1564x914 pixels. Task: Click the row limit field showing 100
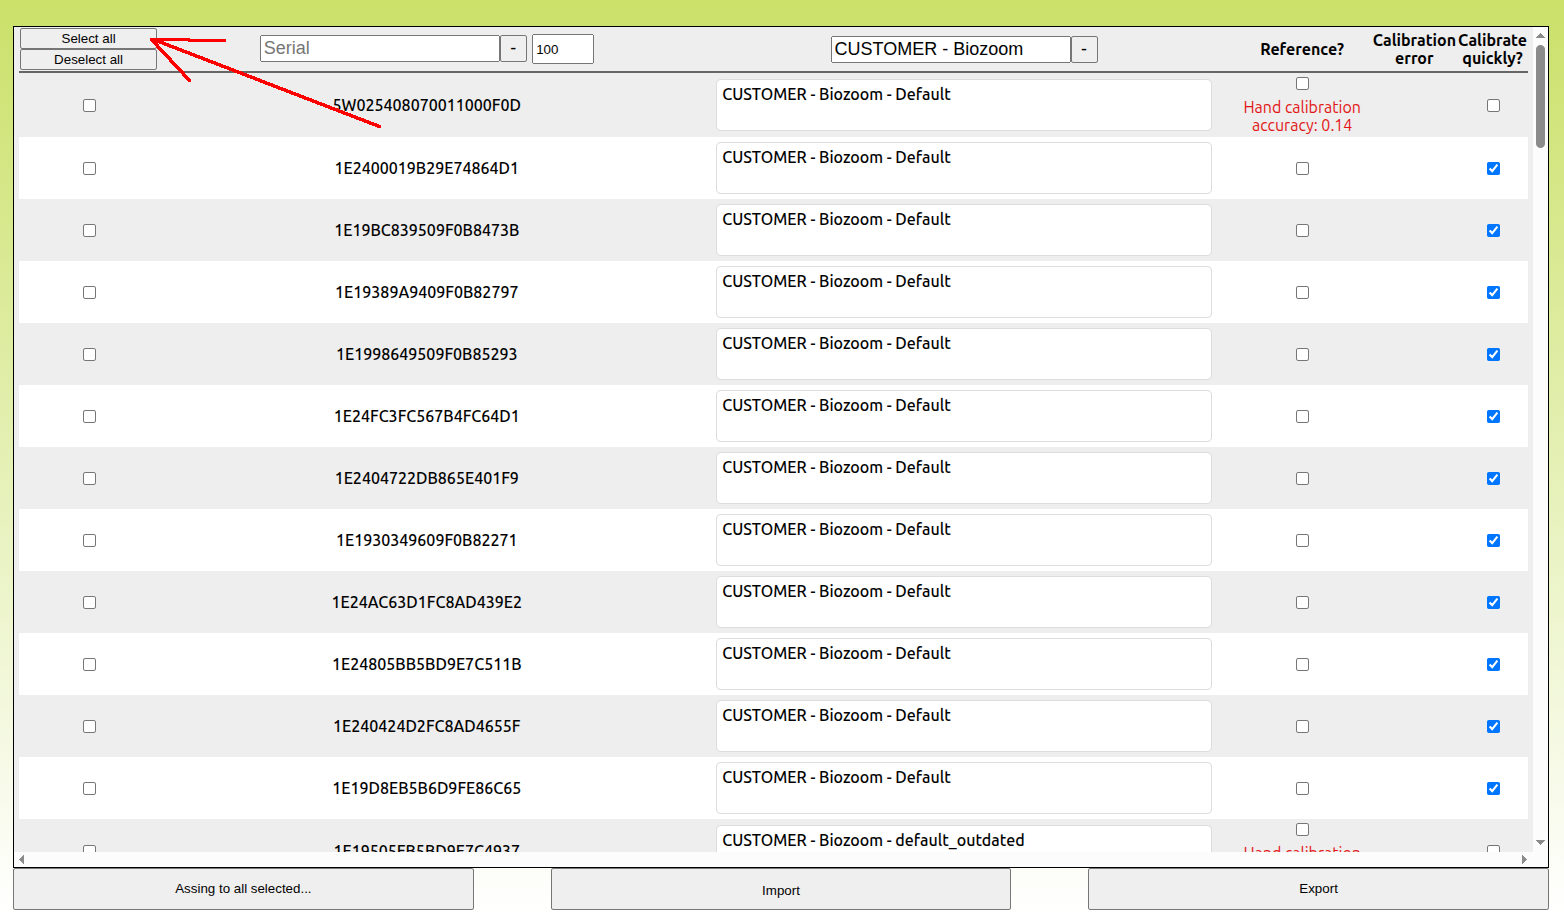[x=562, y=49]
